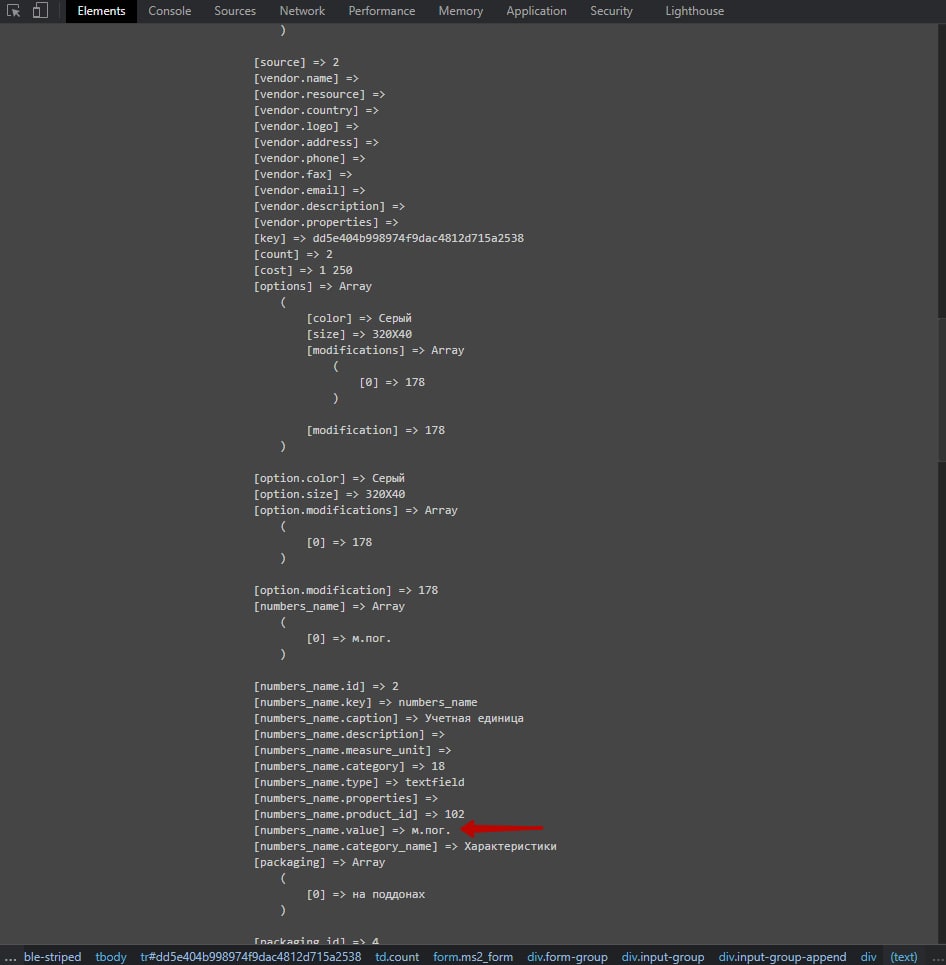This screenshot has height=965, width=946.
Task: Click the vertical scrollbar thumb
Action: click(x=942, y=389)
